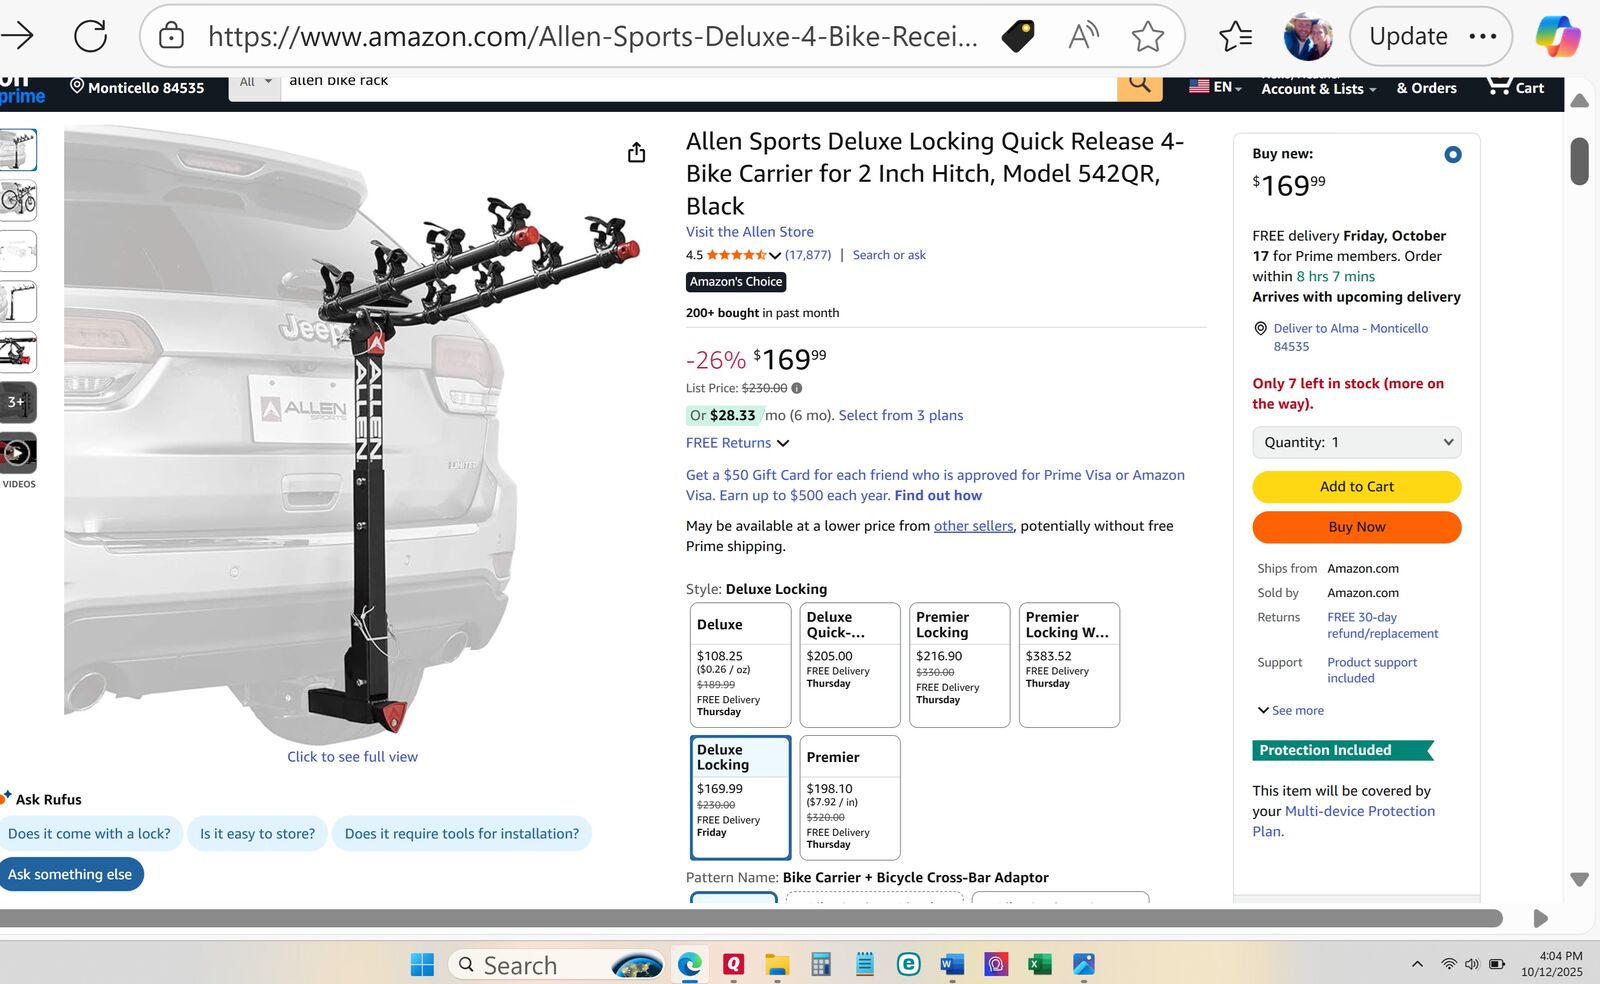The width and height of the screenshot is (1600, 984).
Task: Open the Edge Copilot icon
Action: click(x=1557, y=37)
